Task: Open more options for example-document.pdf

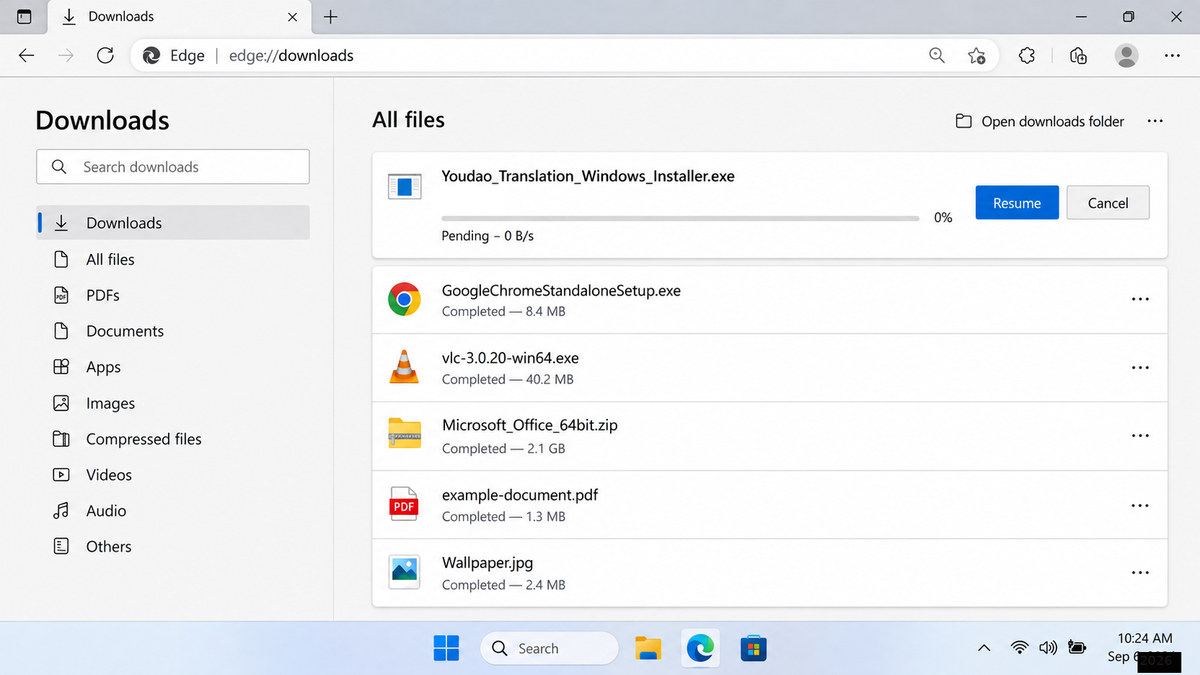Action: 1140,505
